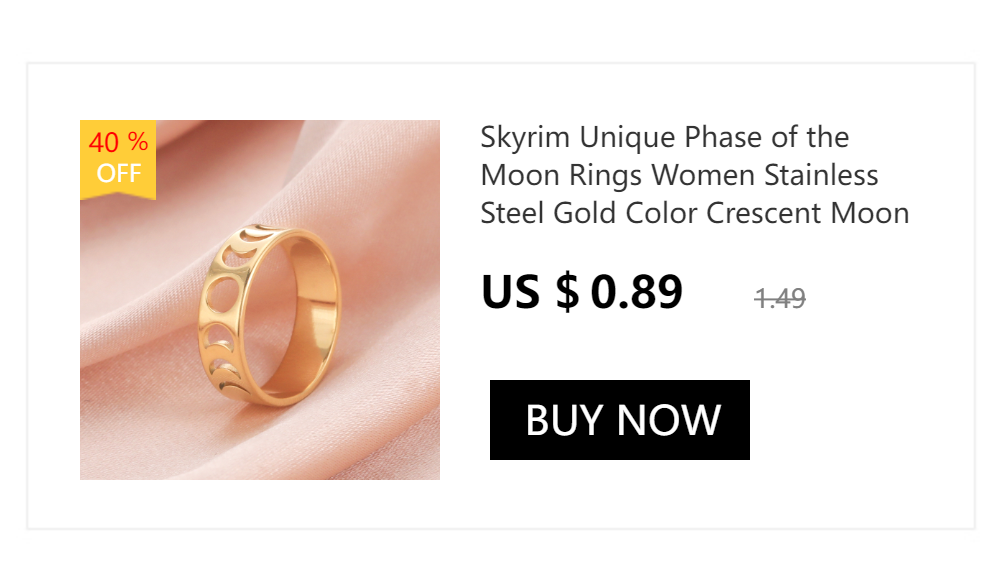
Task: Select the US $ 0.89 sale price
Action: 582,292
